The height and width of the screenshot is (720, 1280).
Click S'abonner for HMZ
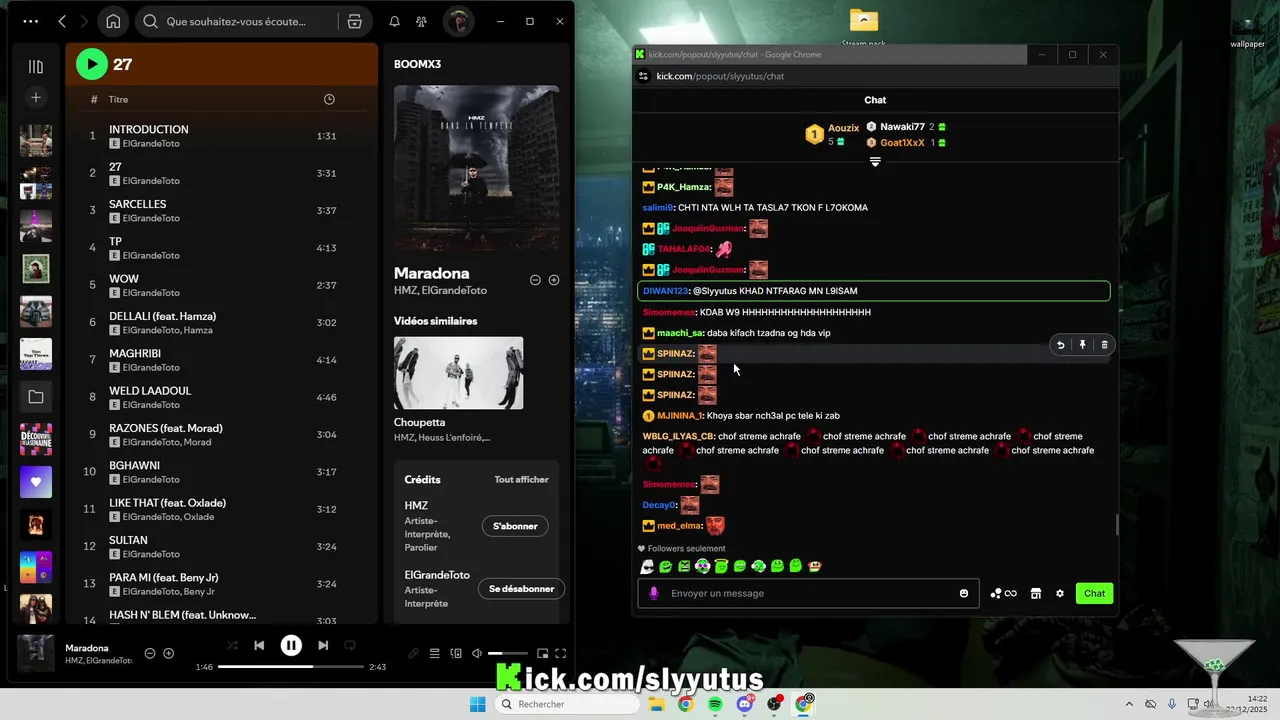click(x=515, y=526)
